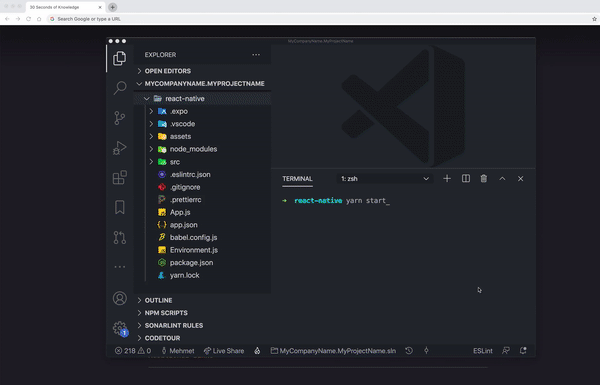Screen dimensions: 600x385
Task: Open the Search view in activity bar
Action: click(119, 88)
